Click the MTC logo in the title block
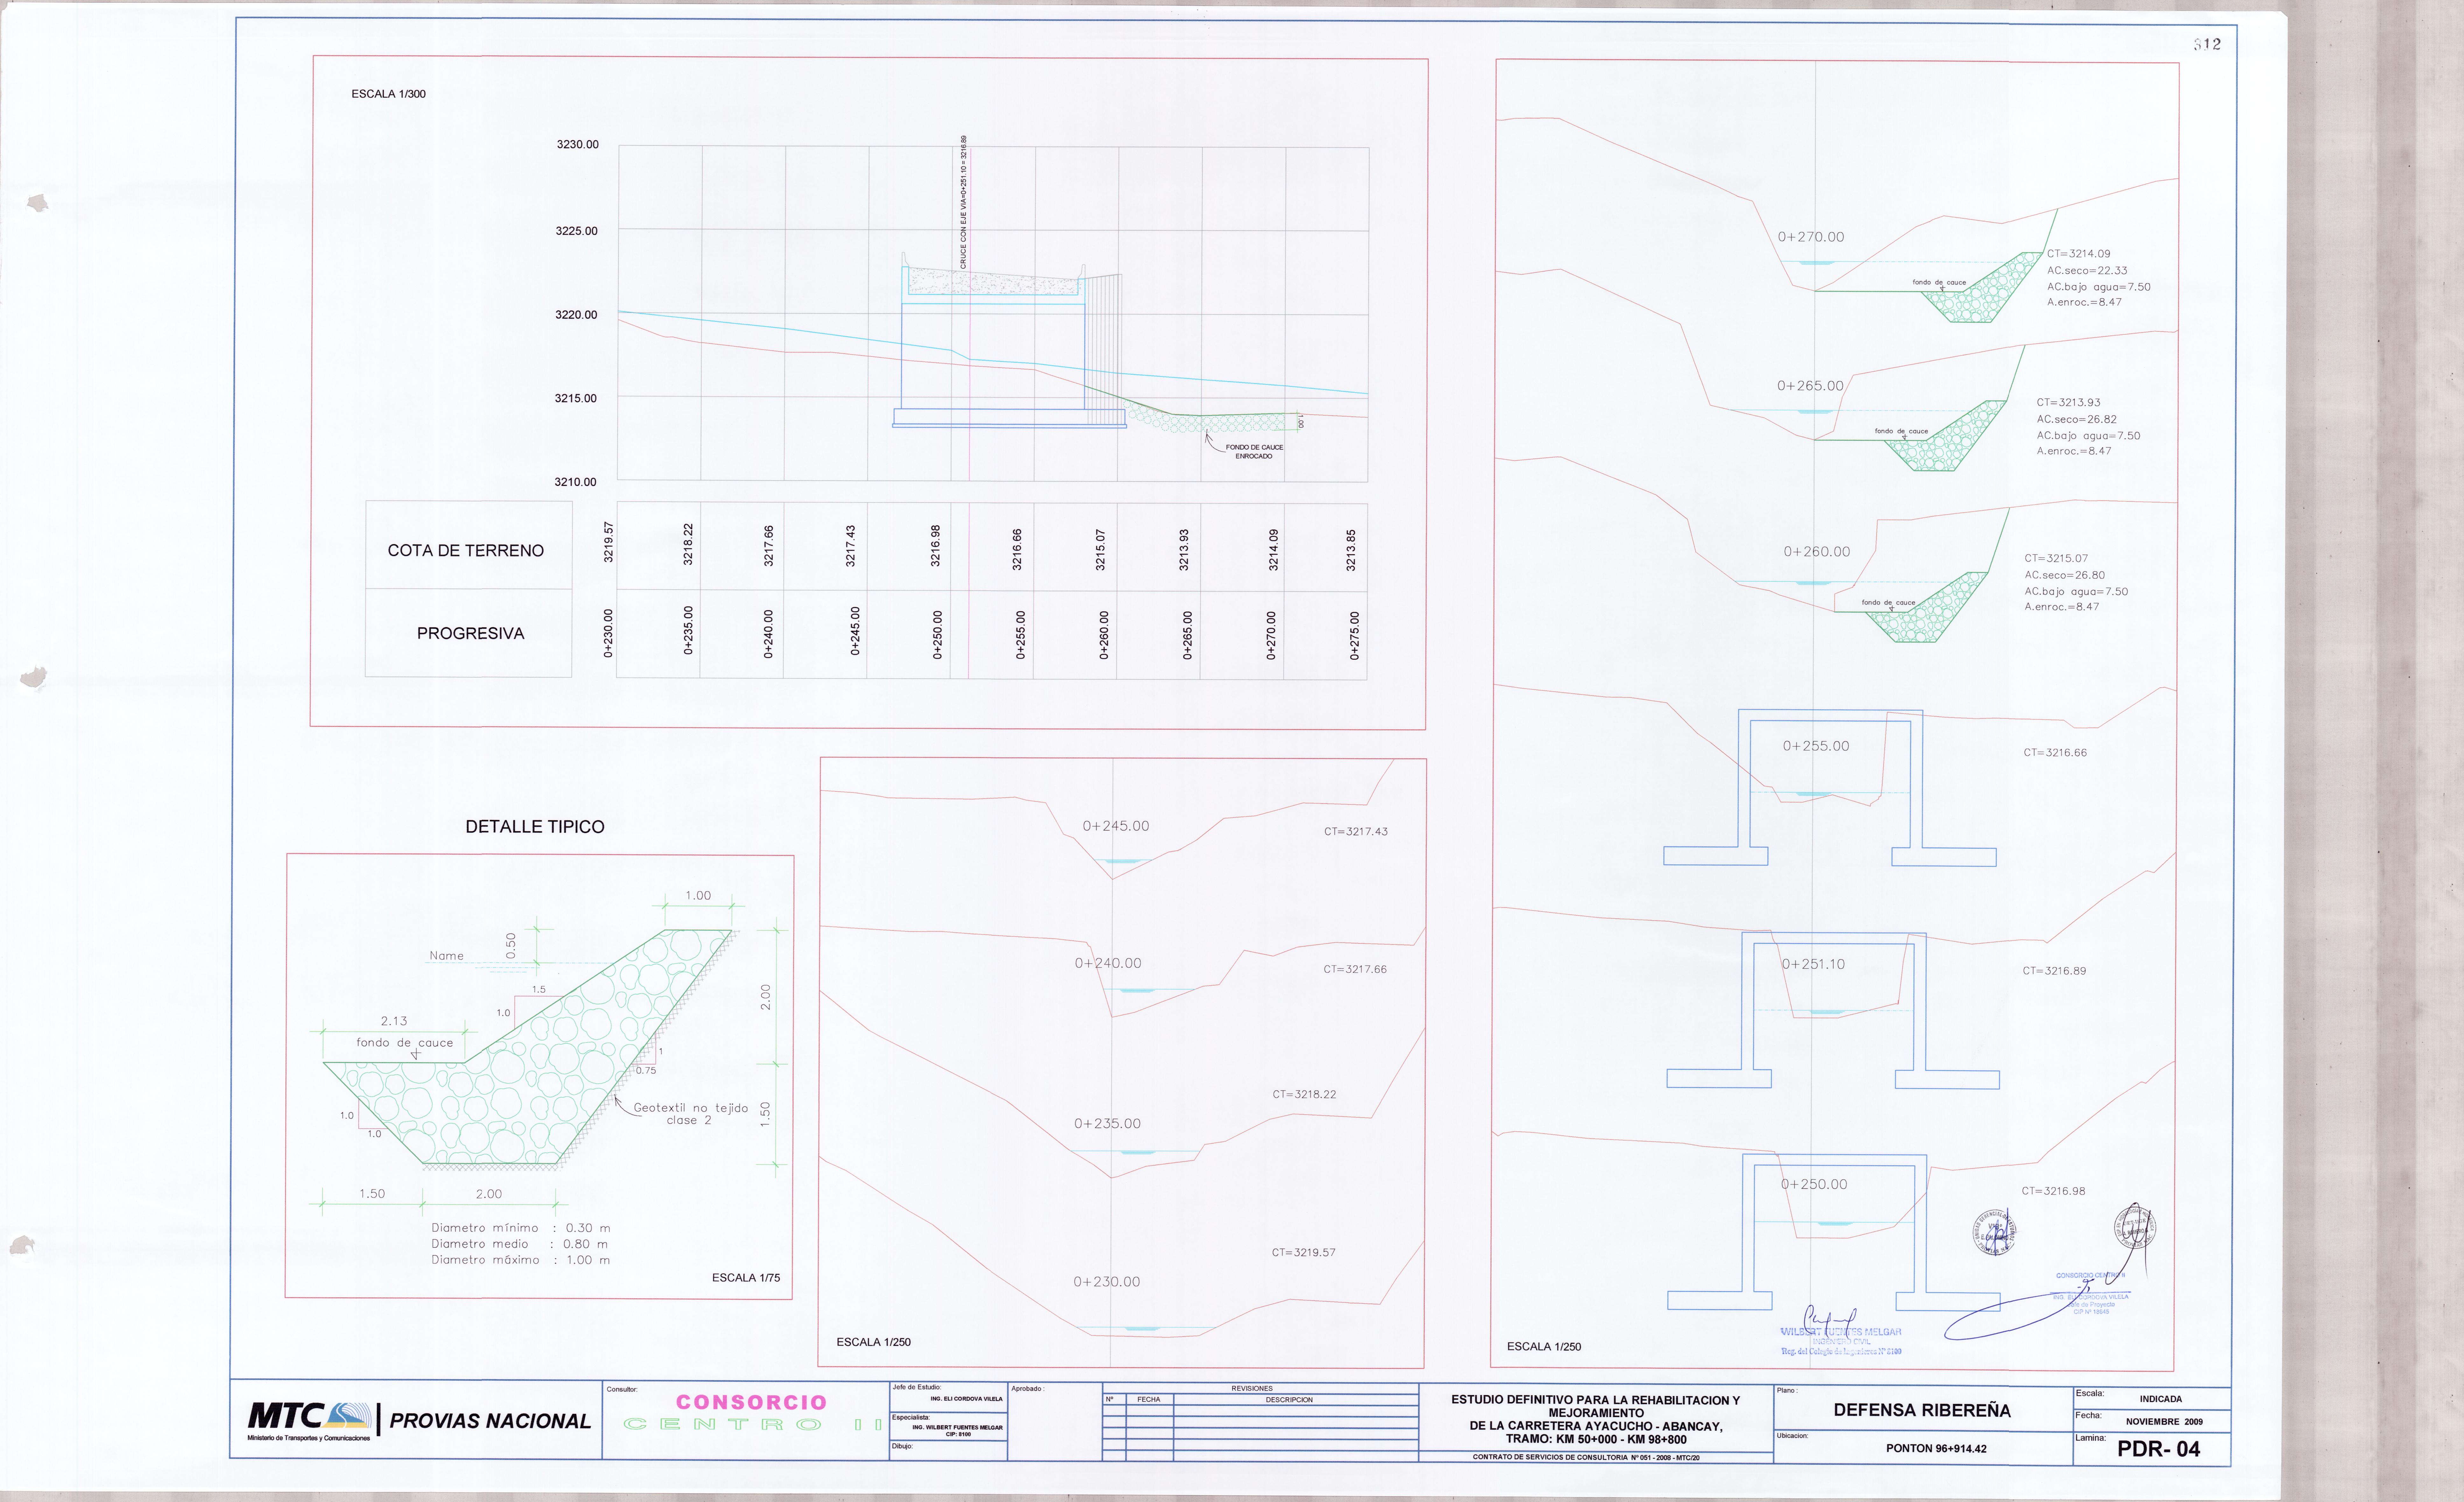2464x1502 pixels. (x=309, y=1421)
